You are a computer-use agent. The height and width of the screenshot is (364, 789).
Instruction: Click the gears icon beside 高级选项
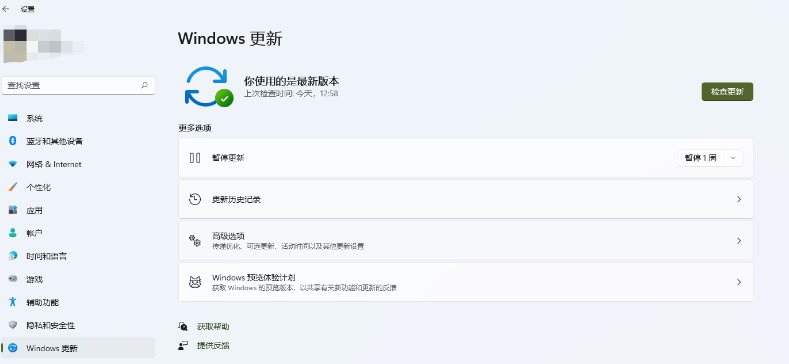[x=195, y=241]
